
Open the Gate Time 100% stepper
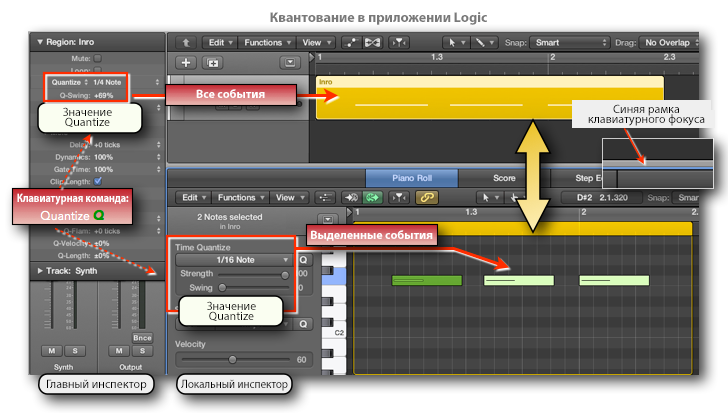click(x=158, y=169)
